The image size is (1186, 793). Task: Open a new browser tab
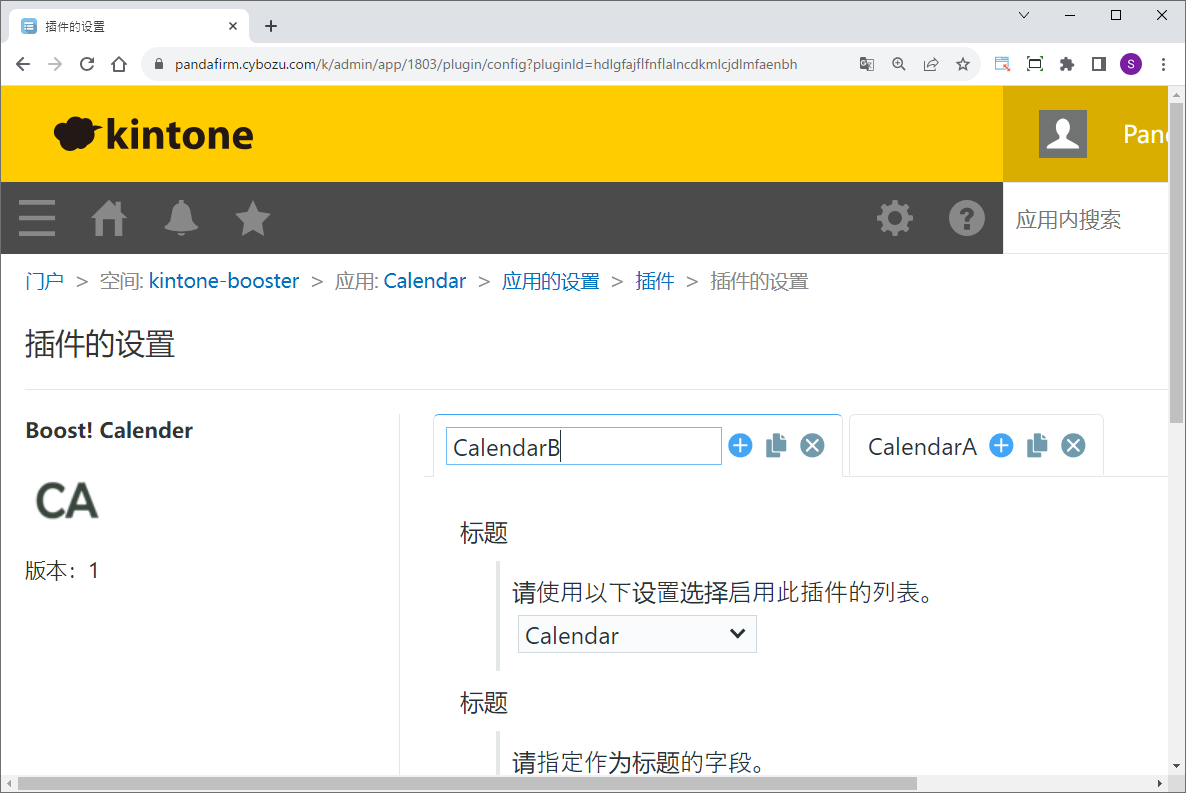pyautogui.click(x=271, y=26)
